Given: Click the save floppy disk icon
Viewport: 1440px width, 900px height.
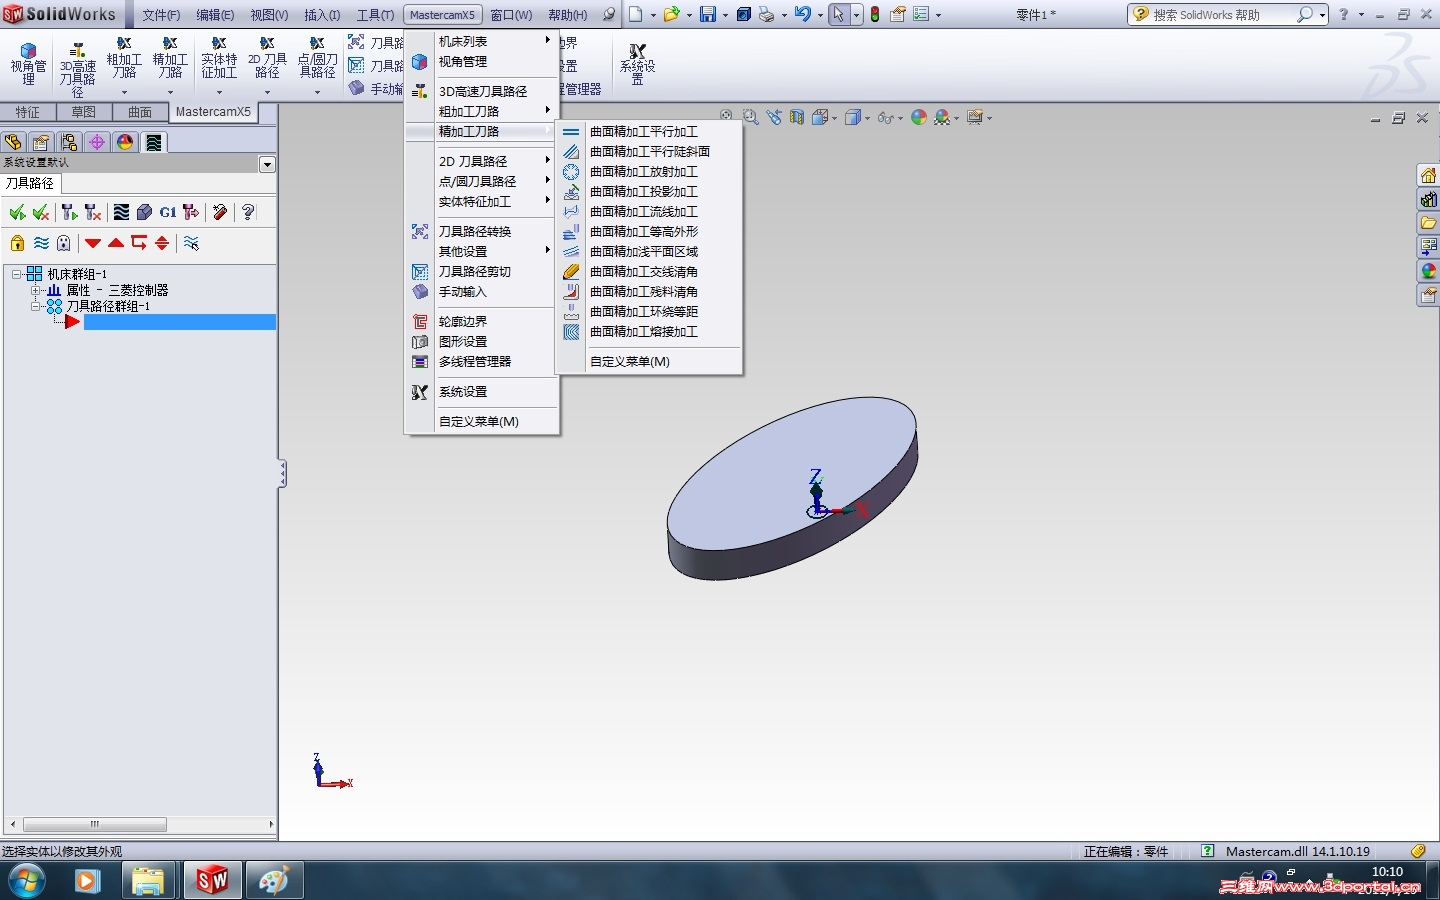Looking at the screenshot, I should [x=708, y=15].
